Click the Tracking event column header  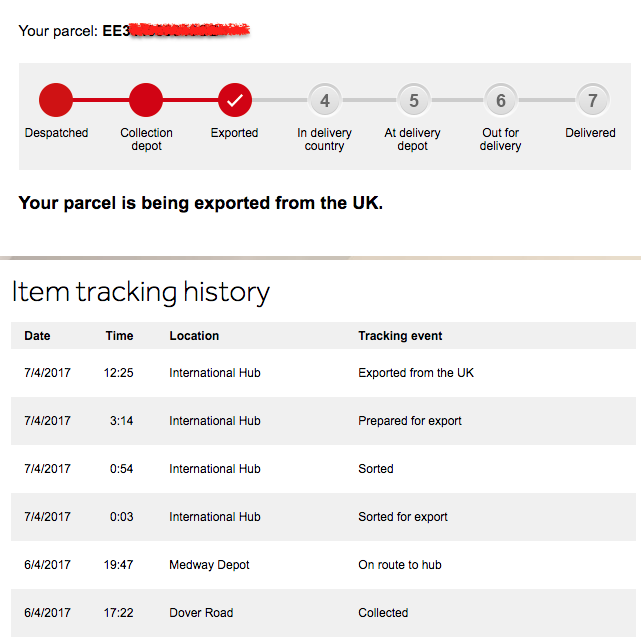click(x=400, y=336)
